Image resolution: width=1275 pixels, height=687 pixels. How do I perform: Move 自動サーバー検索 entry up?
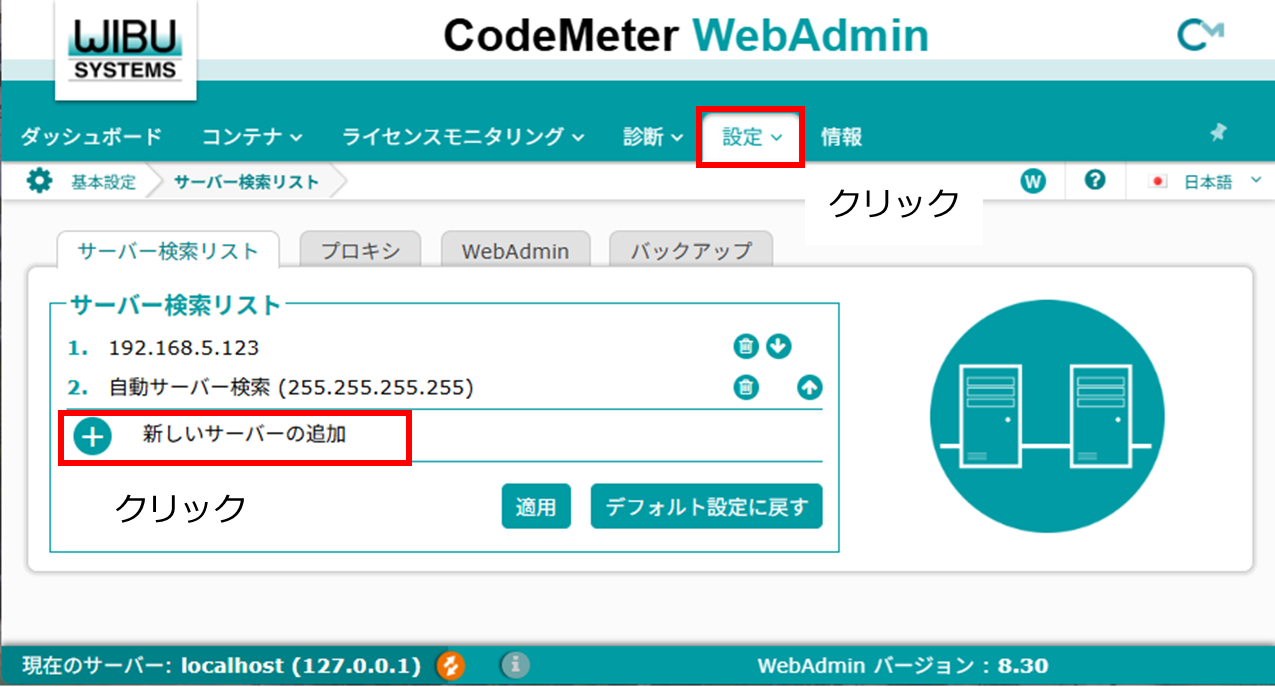click(810, 387)
